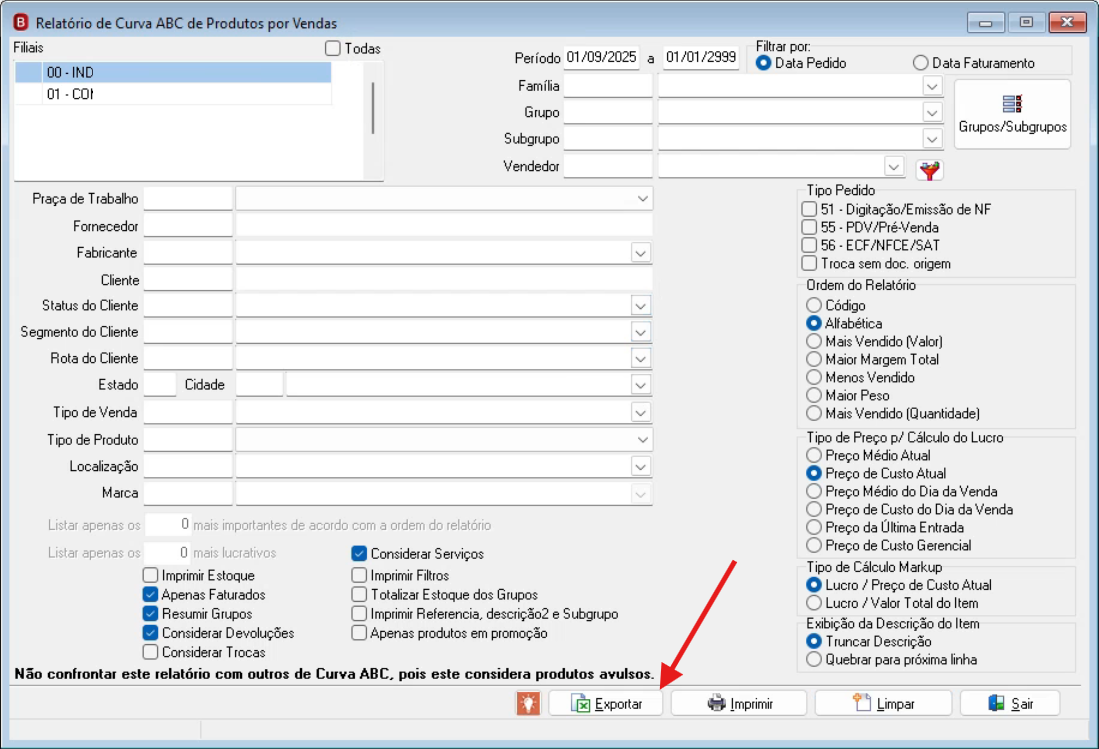Click the Período start date field
The image size is (1099, 749).
tap(601, 57)
